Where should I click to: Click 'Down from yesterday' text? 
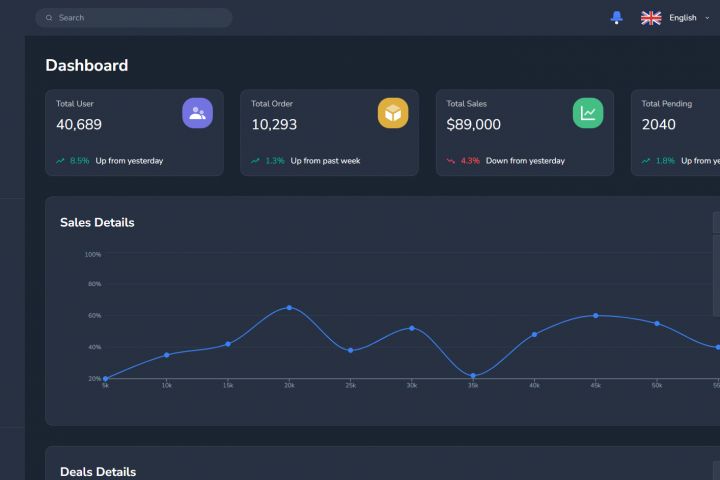pyautogui.click(x=525, y=161)
